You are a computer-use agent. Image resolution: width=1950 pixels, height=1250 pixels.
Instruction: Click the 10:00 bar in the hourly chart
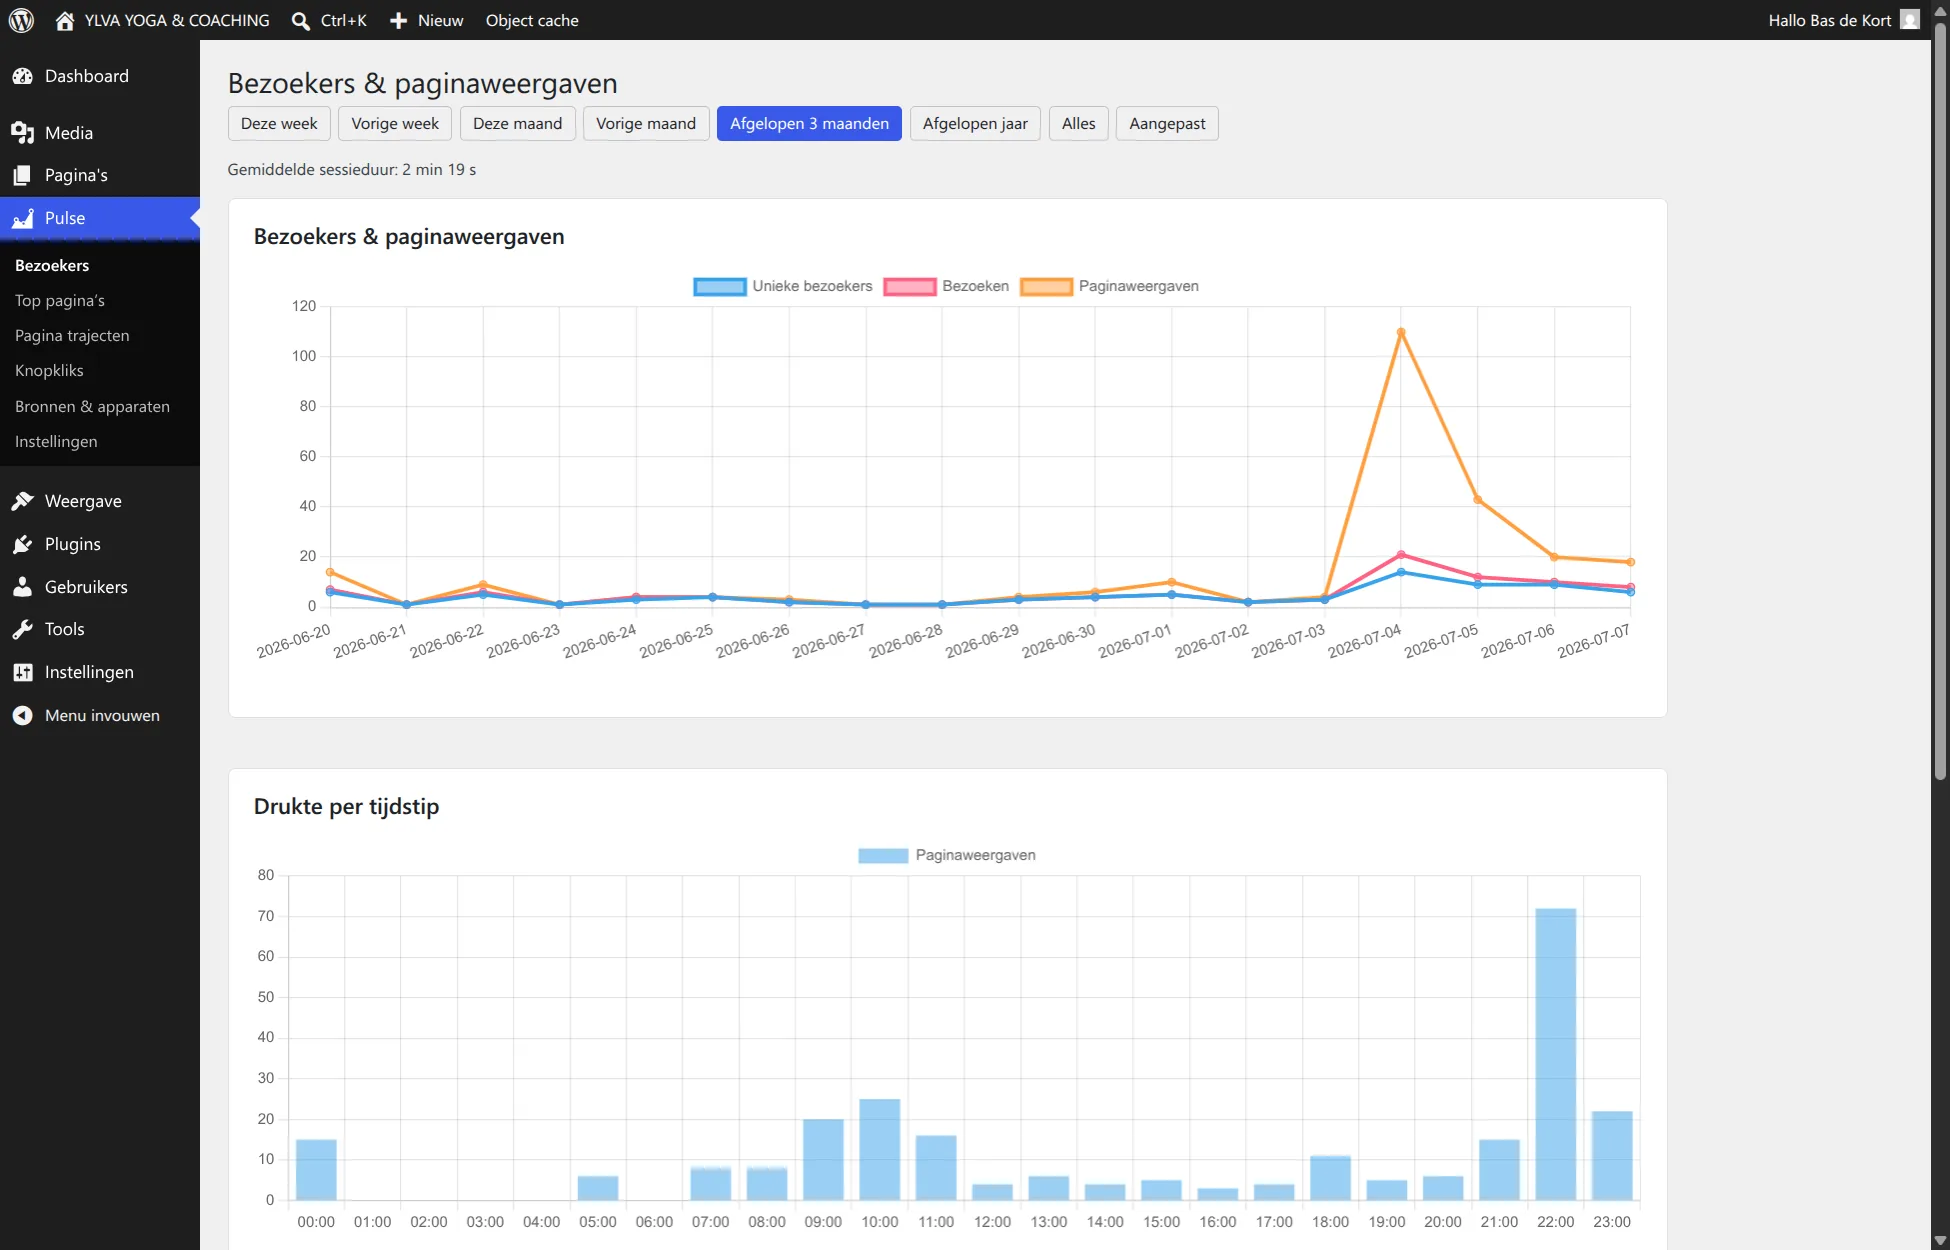tap(879, 1150)
